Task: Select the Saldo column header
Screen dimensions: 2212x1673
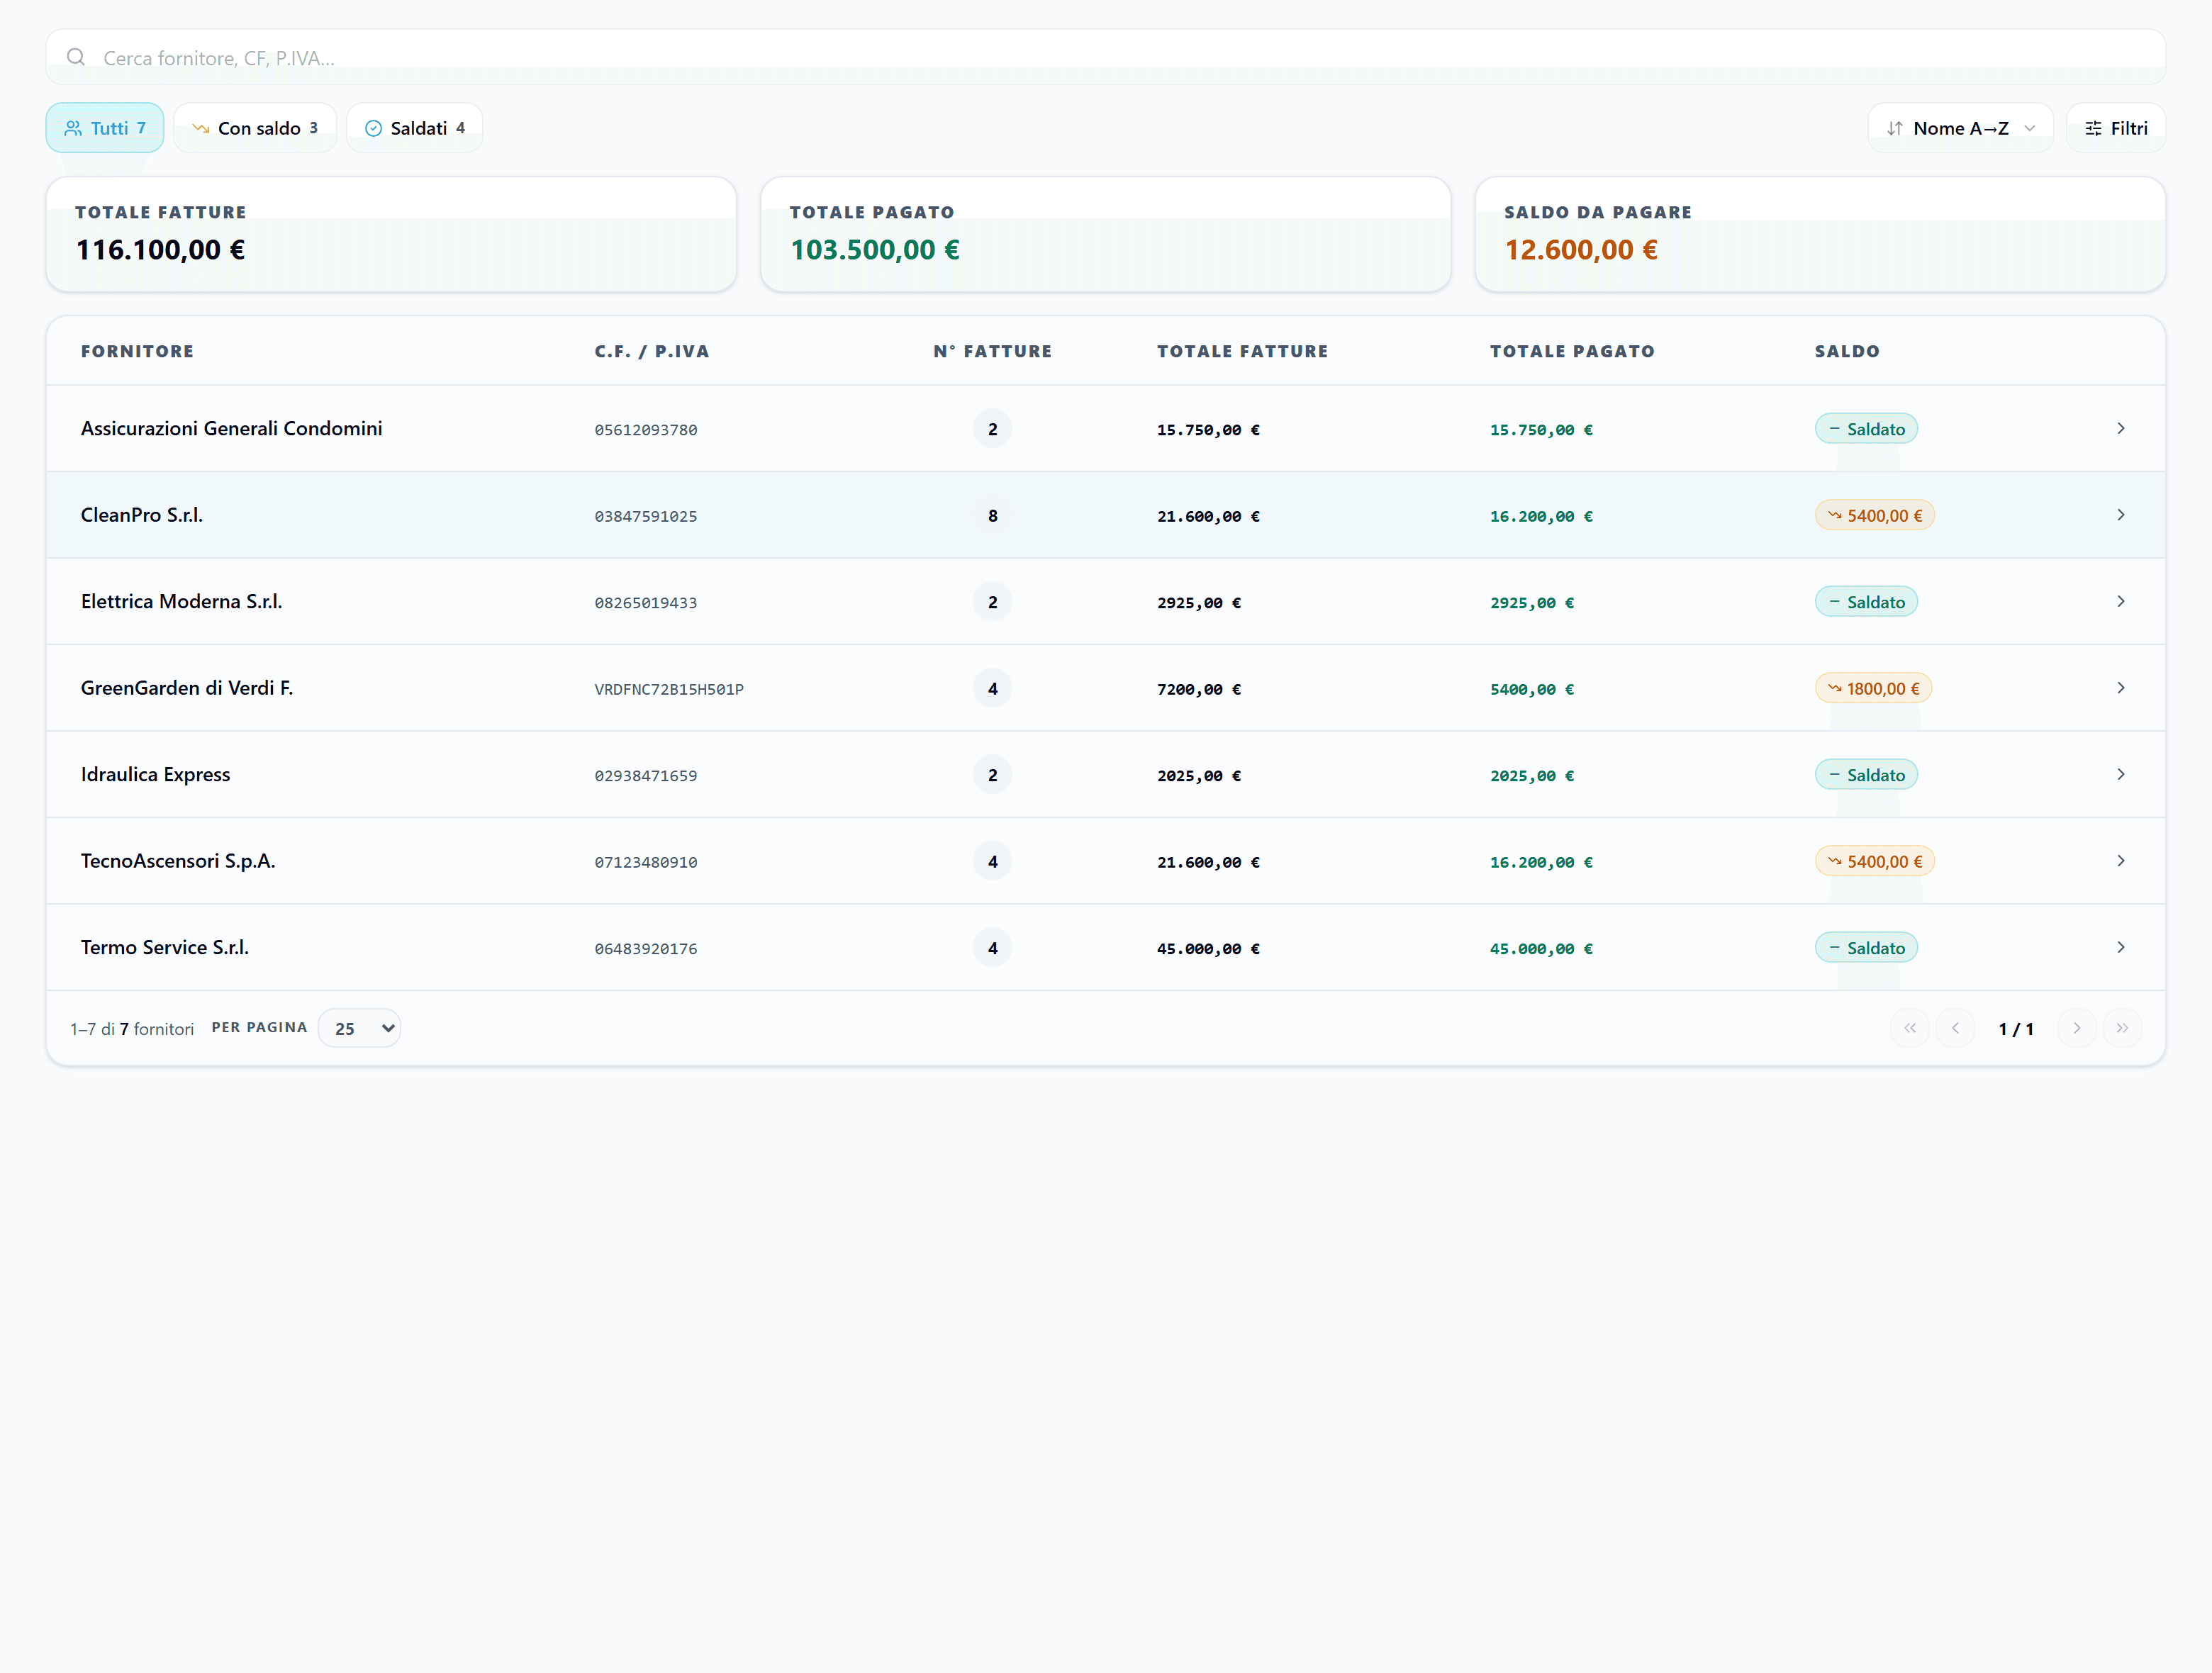Action: [x=1847, y=351]
